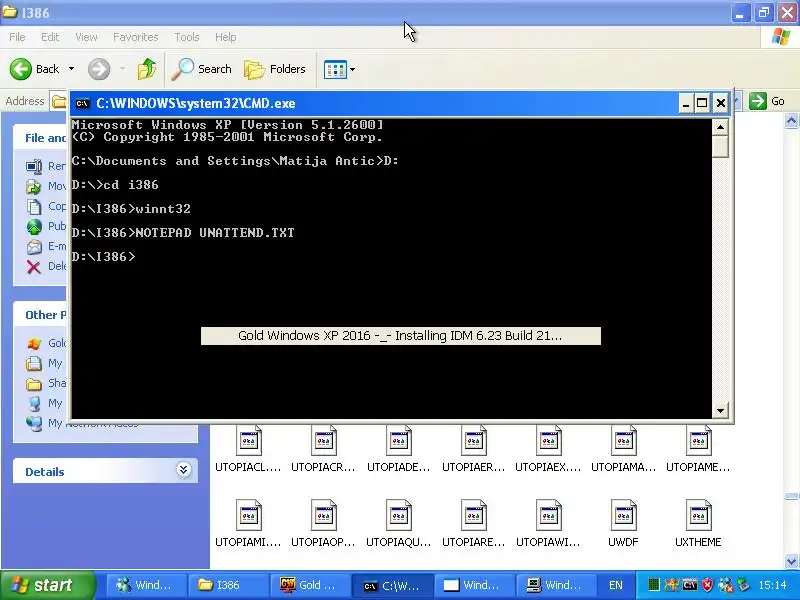The width and height of the screenshot is (800, 600).
Task: Select the UXTHEME file
Action: click(698, 524)
